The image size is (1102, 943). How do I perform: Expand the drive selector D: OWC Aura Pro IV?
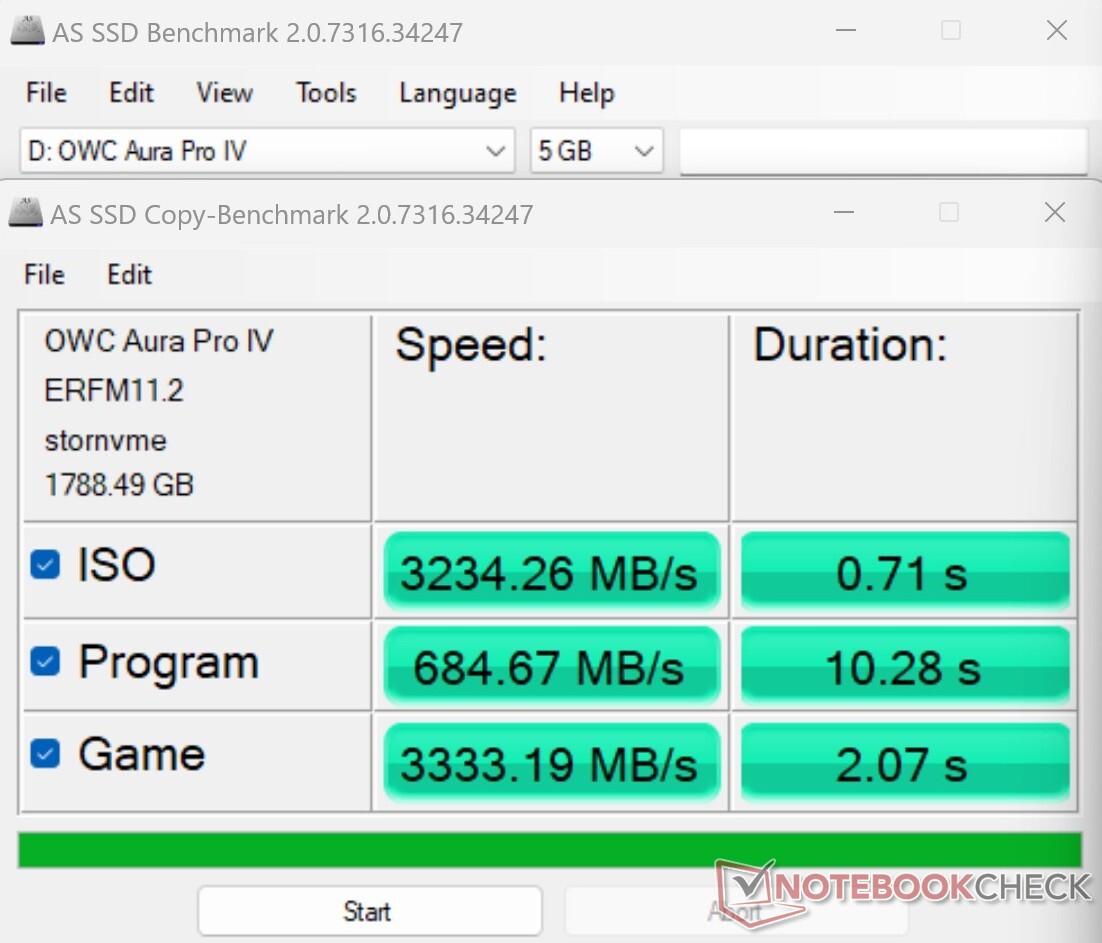click(267, 150)
